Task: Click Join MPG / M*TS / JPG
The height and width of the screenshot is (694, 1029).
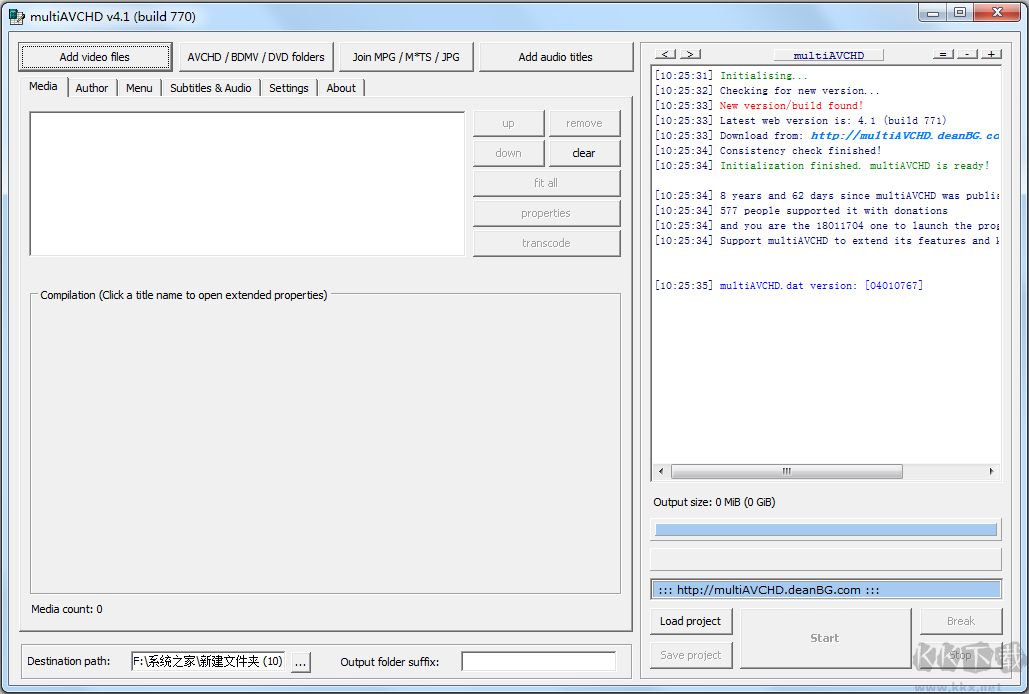Action: click(406, 57)
